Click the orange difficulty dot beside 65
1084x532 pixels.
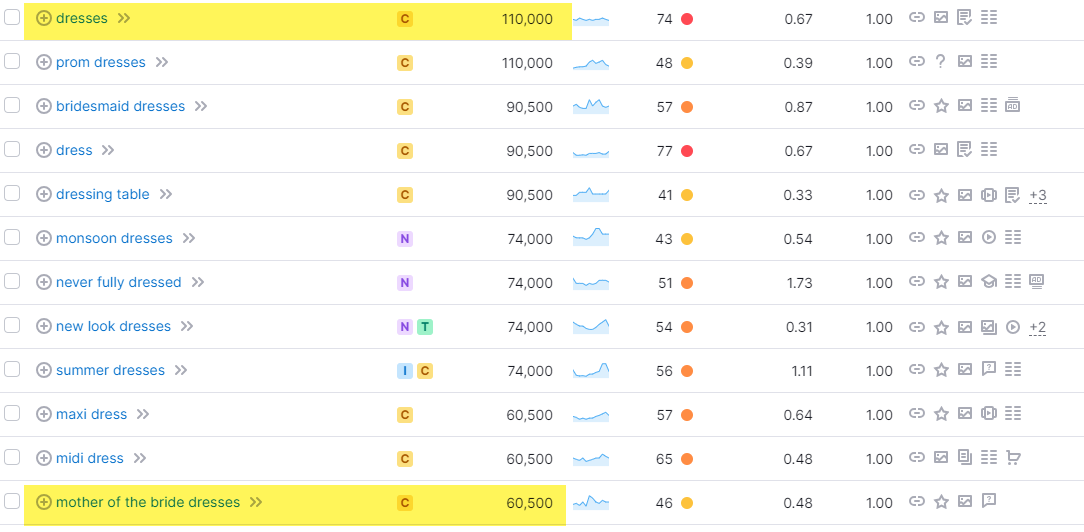pos(687,459)
